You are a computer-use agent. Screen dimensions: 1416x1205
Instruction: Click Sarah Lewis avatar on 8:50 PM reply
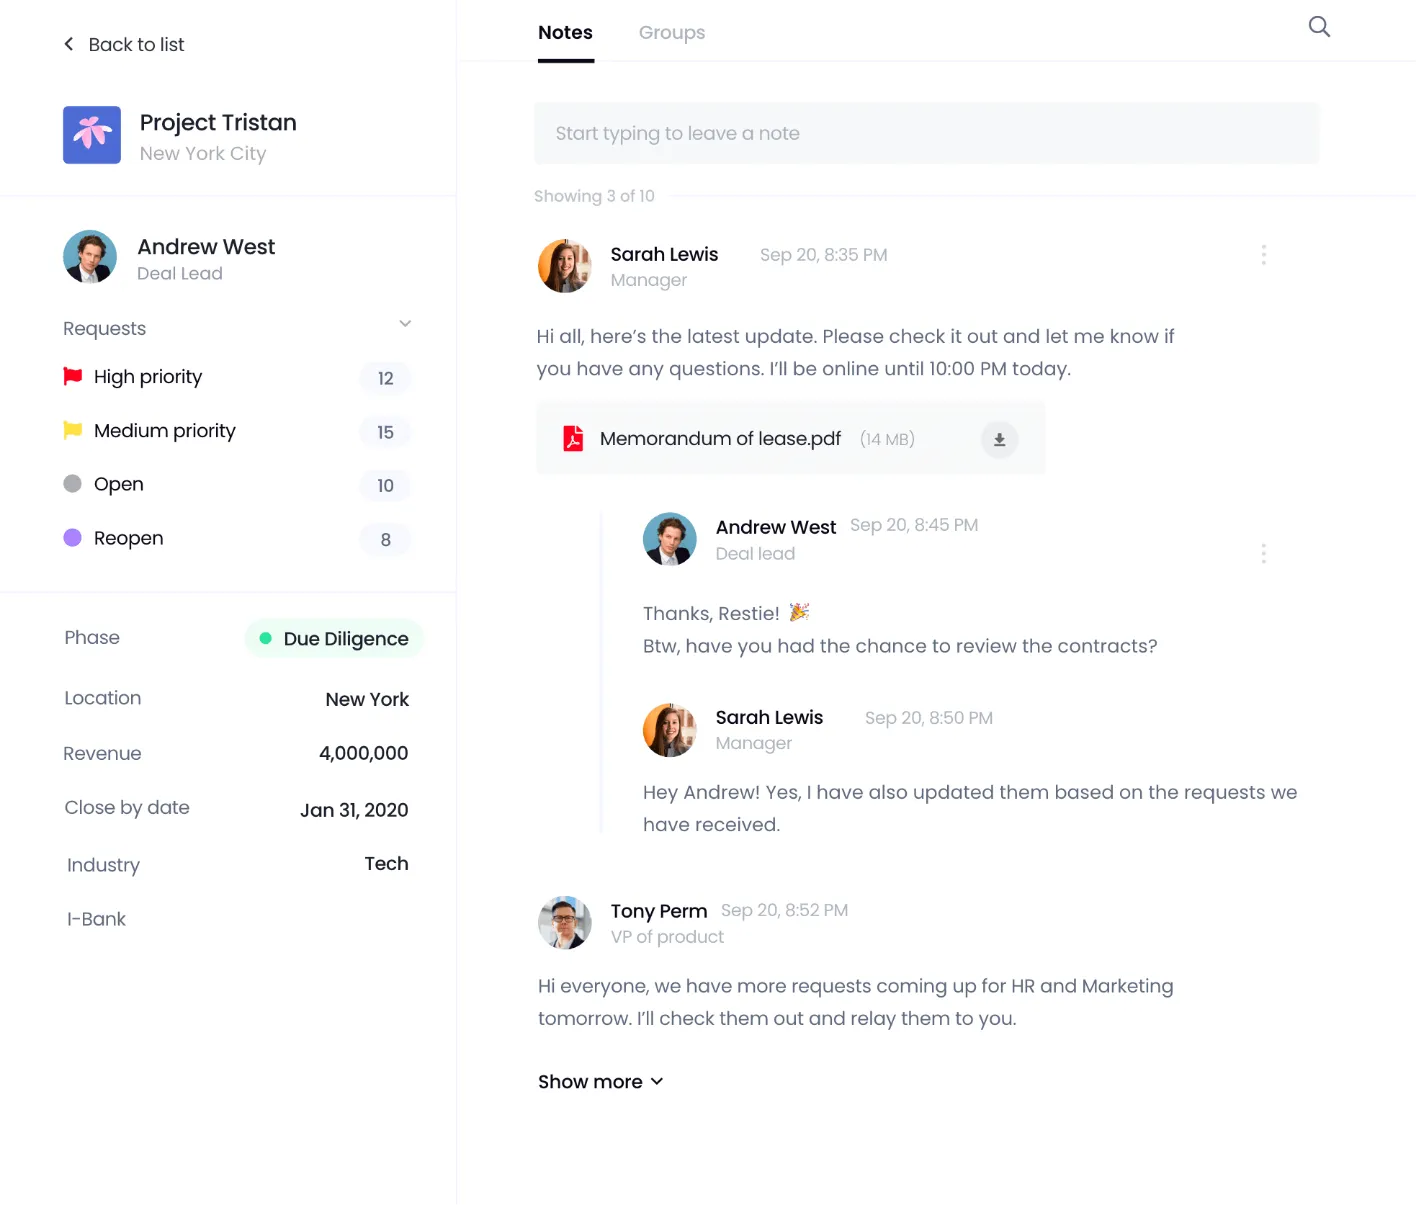pyautogui.click(x=670, y=730)
